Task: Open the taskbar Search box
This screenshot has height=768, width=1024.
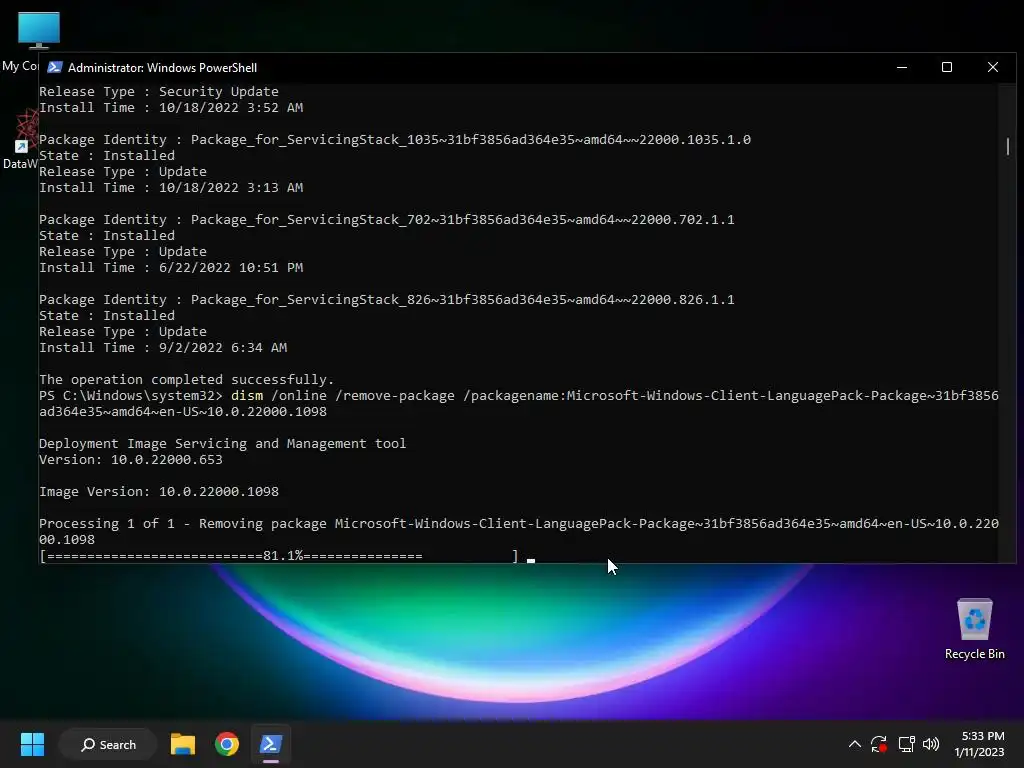Action: coord(108,744)
